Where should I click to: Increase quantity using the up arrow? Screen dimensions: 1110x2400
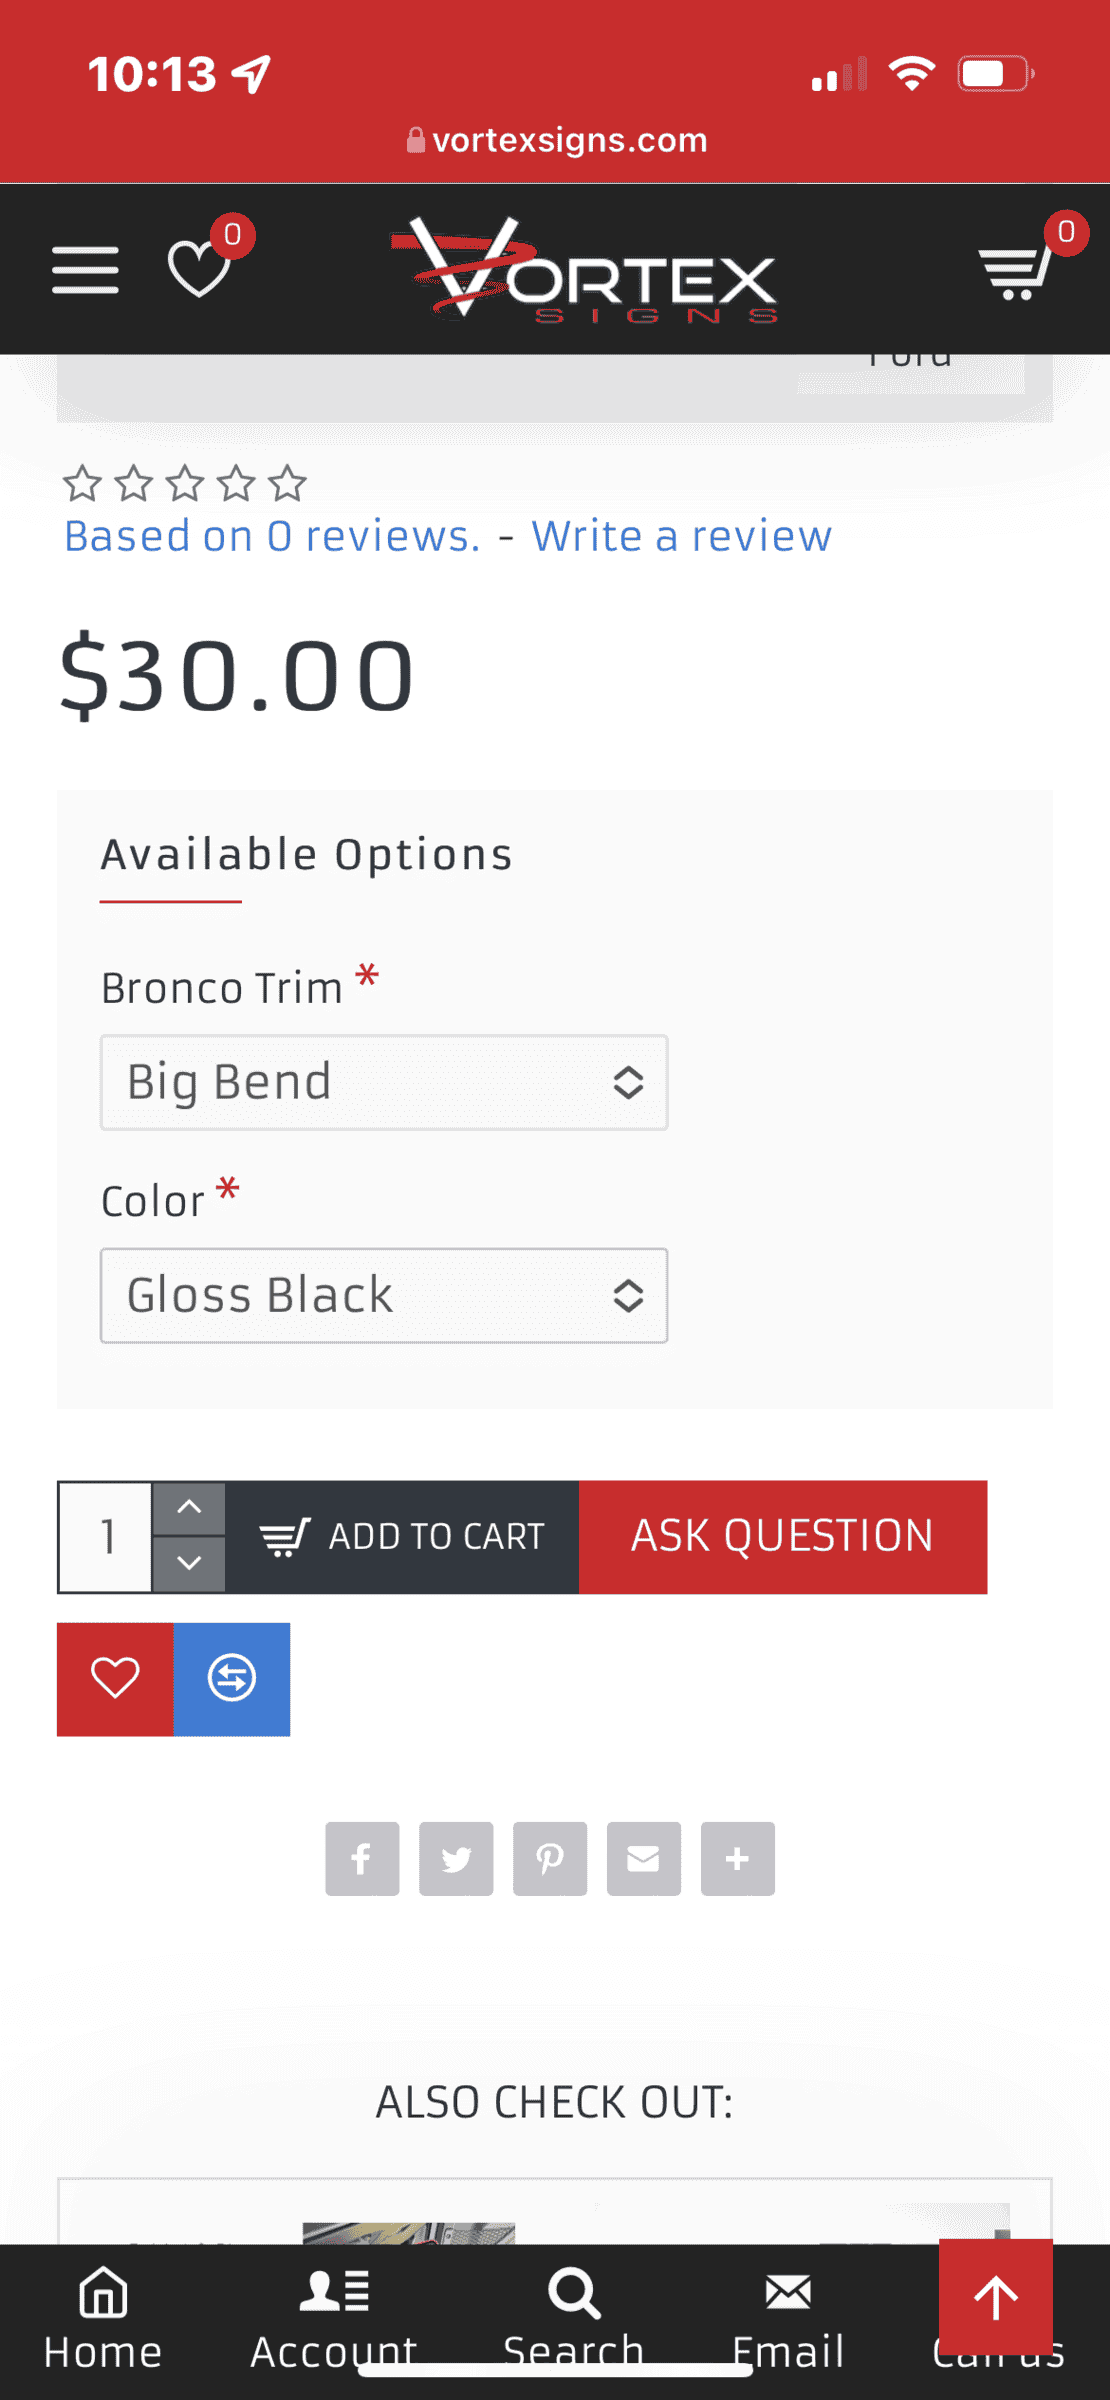(189, 1507)
